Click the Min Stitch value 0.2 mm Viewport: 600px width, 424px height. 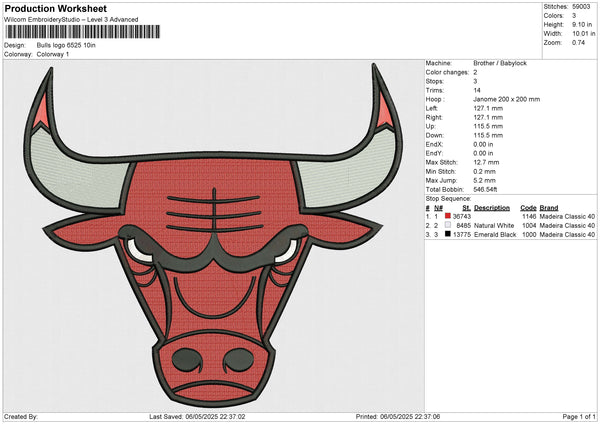pos(484,171)
